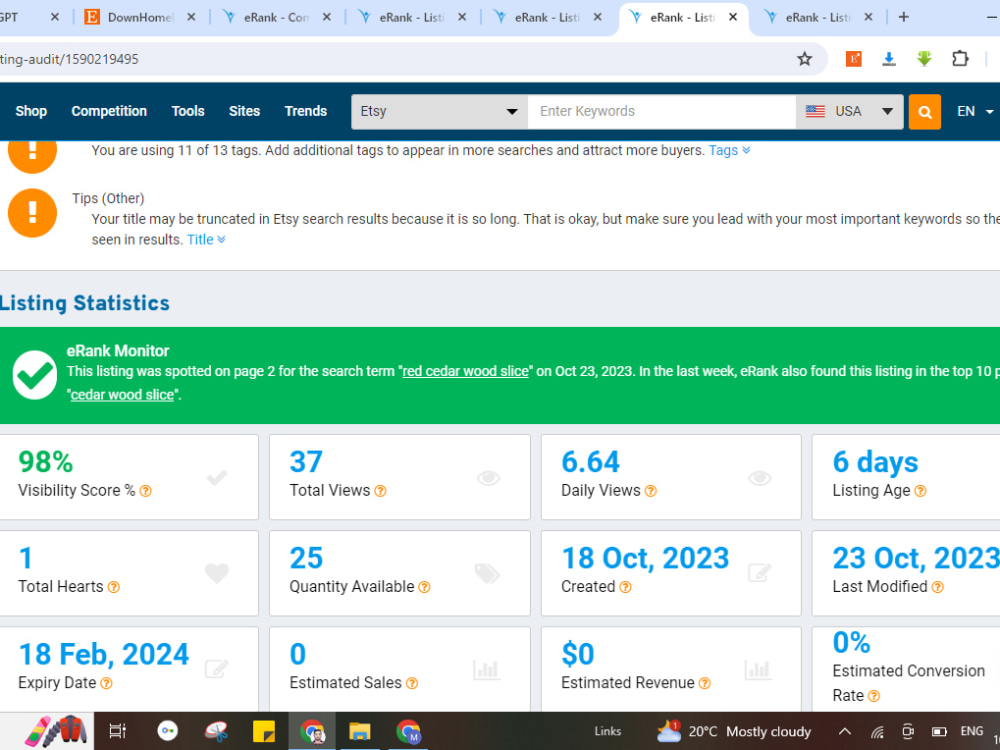Click the tag icon in Quantity Available card
1000x750 pixels.
pyautogui.click(x=487, y=573)
